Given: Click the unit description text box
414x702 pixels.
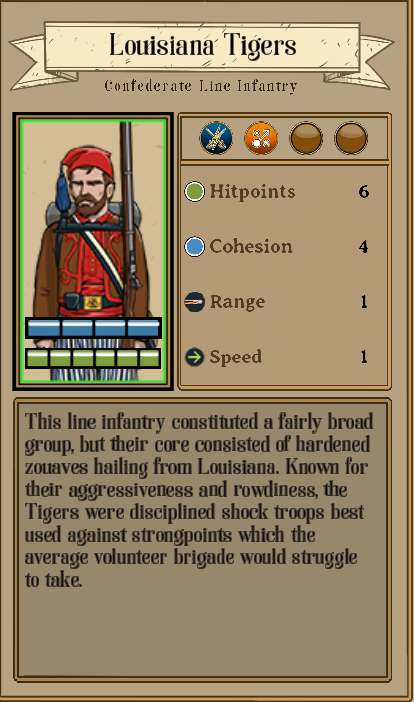Looking at the screenshot, I should [202, 539].
